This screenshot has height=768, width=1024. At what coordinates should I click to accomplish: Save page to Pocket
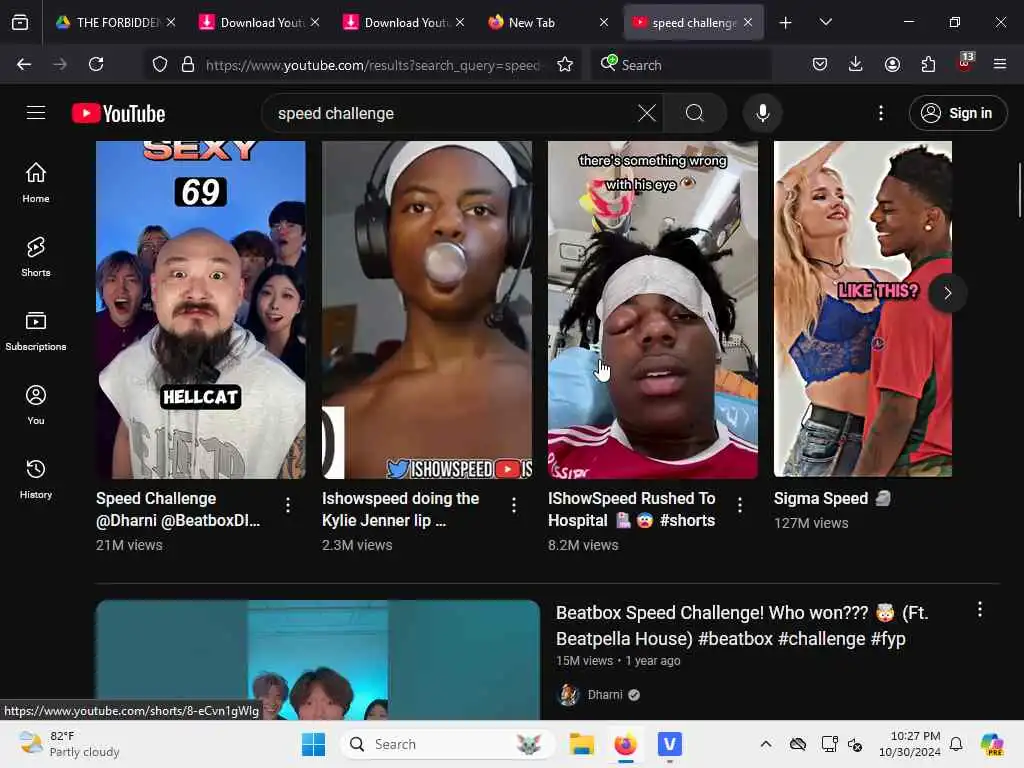tap(820, 64)
